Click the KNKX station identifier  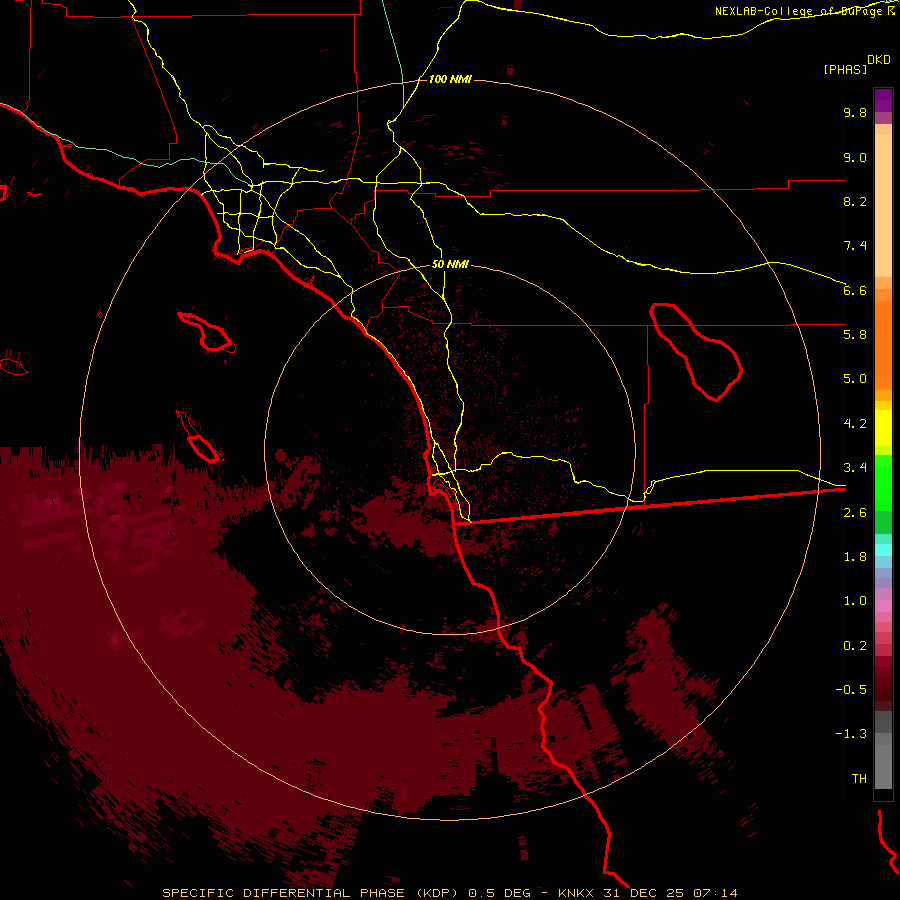pos(575,893)
